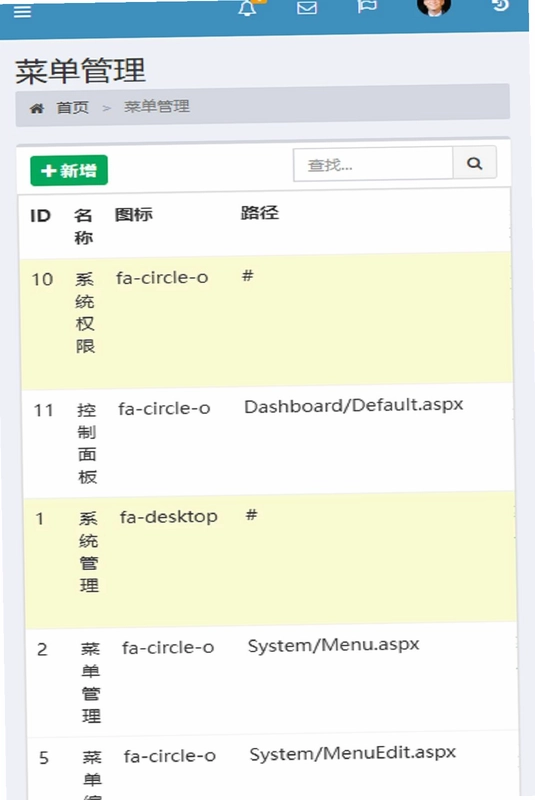Select fa-circle-o in 控制面板 row
This screenshot has height=800, width=535.
(164, 409)
